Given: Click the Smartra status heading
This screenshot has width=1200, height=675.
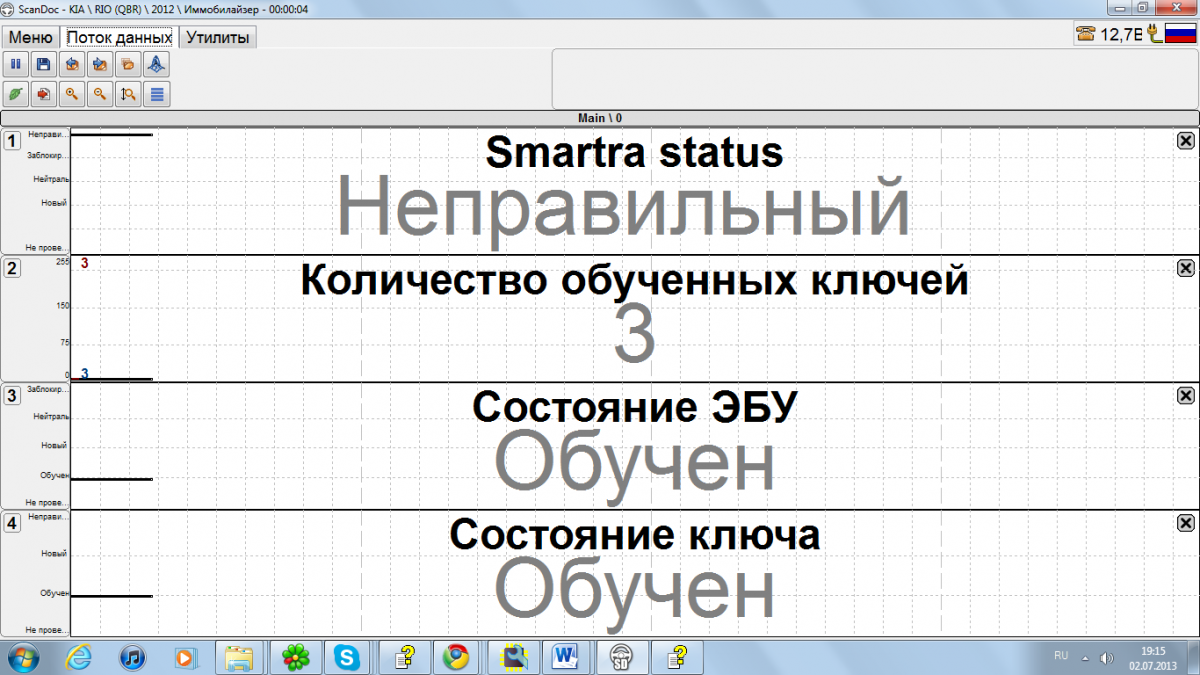Looking at the screenshot, I should [x=634, y=153].
